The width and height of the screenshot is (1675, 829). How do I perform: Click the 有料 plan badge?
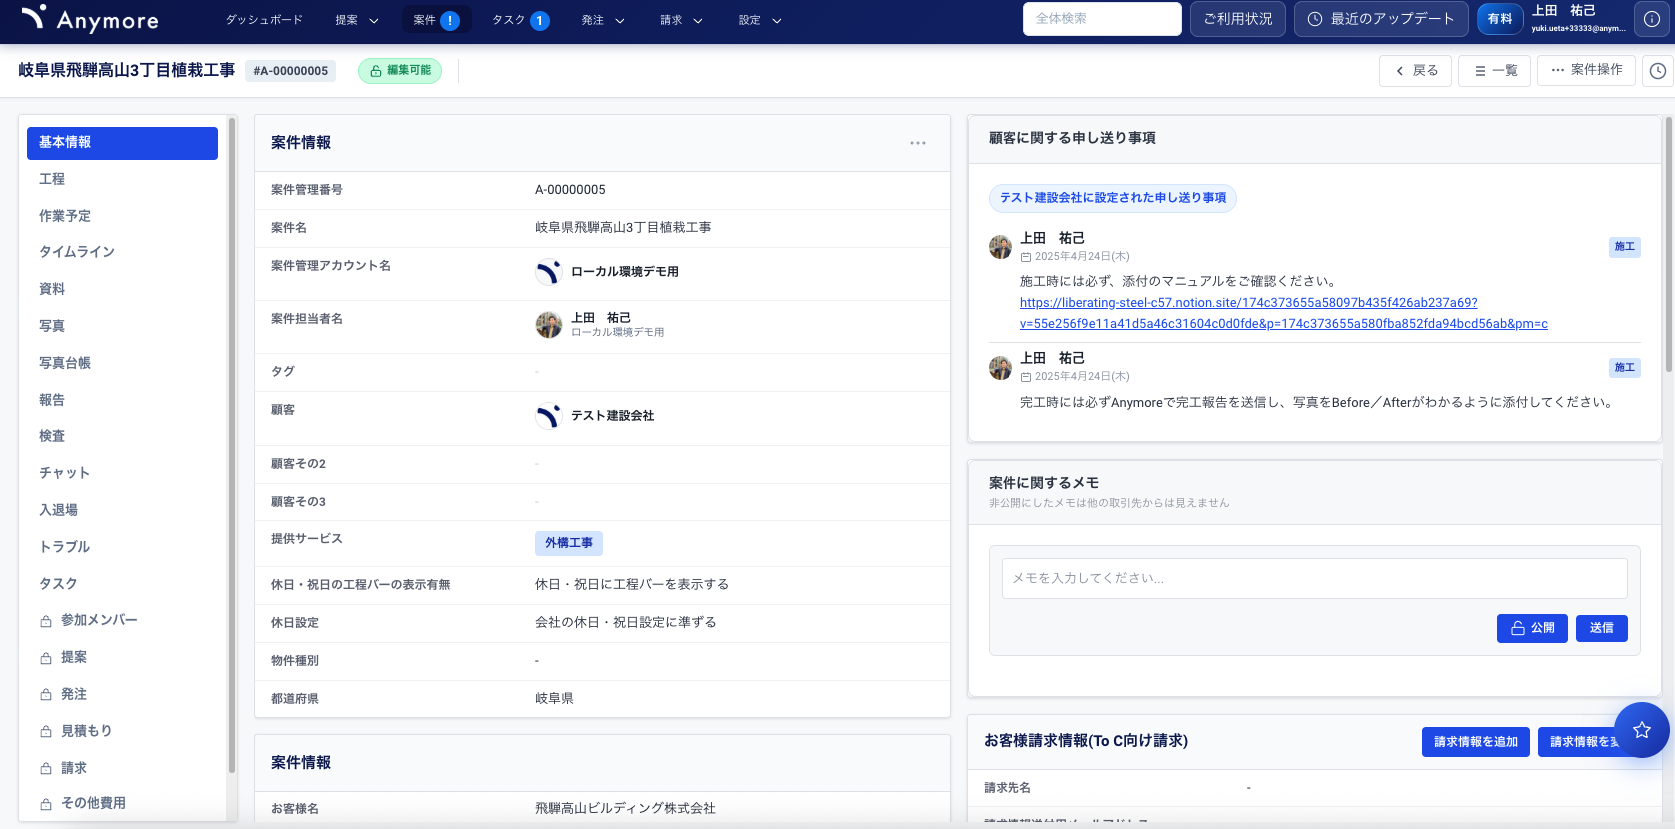(x=1499, y=19)
